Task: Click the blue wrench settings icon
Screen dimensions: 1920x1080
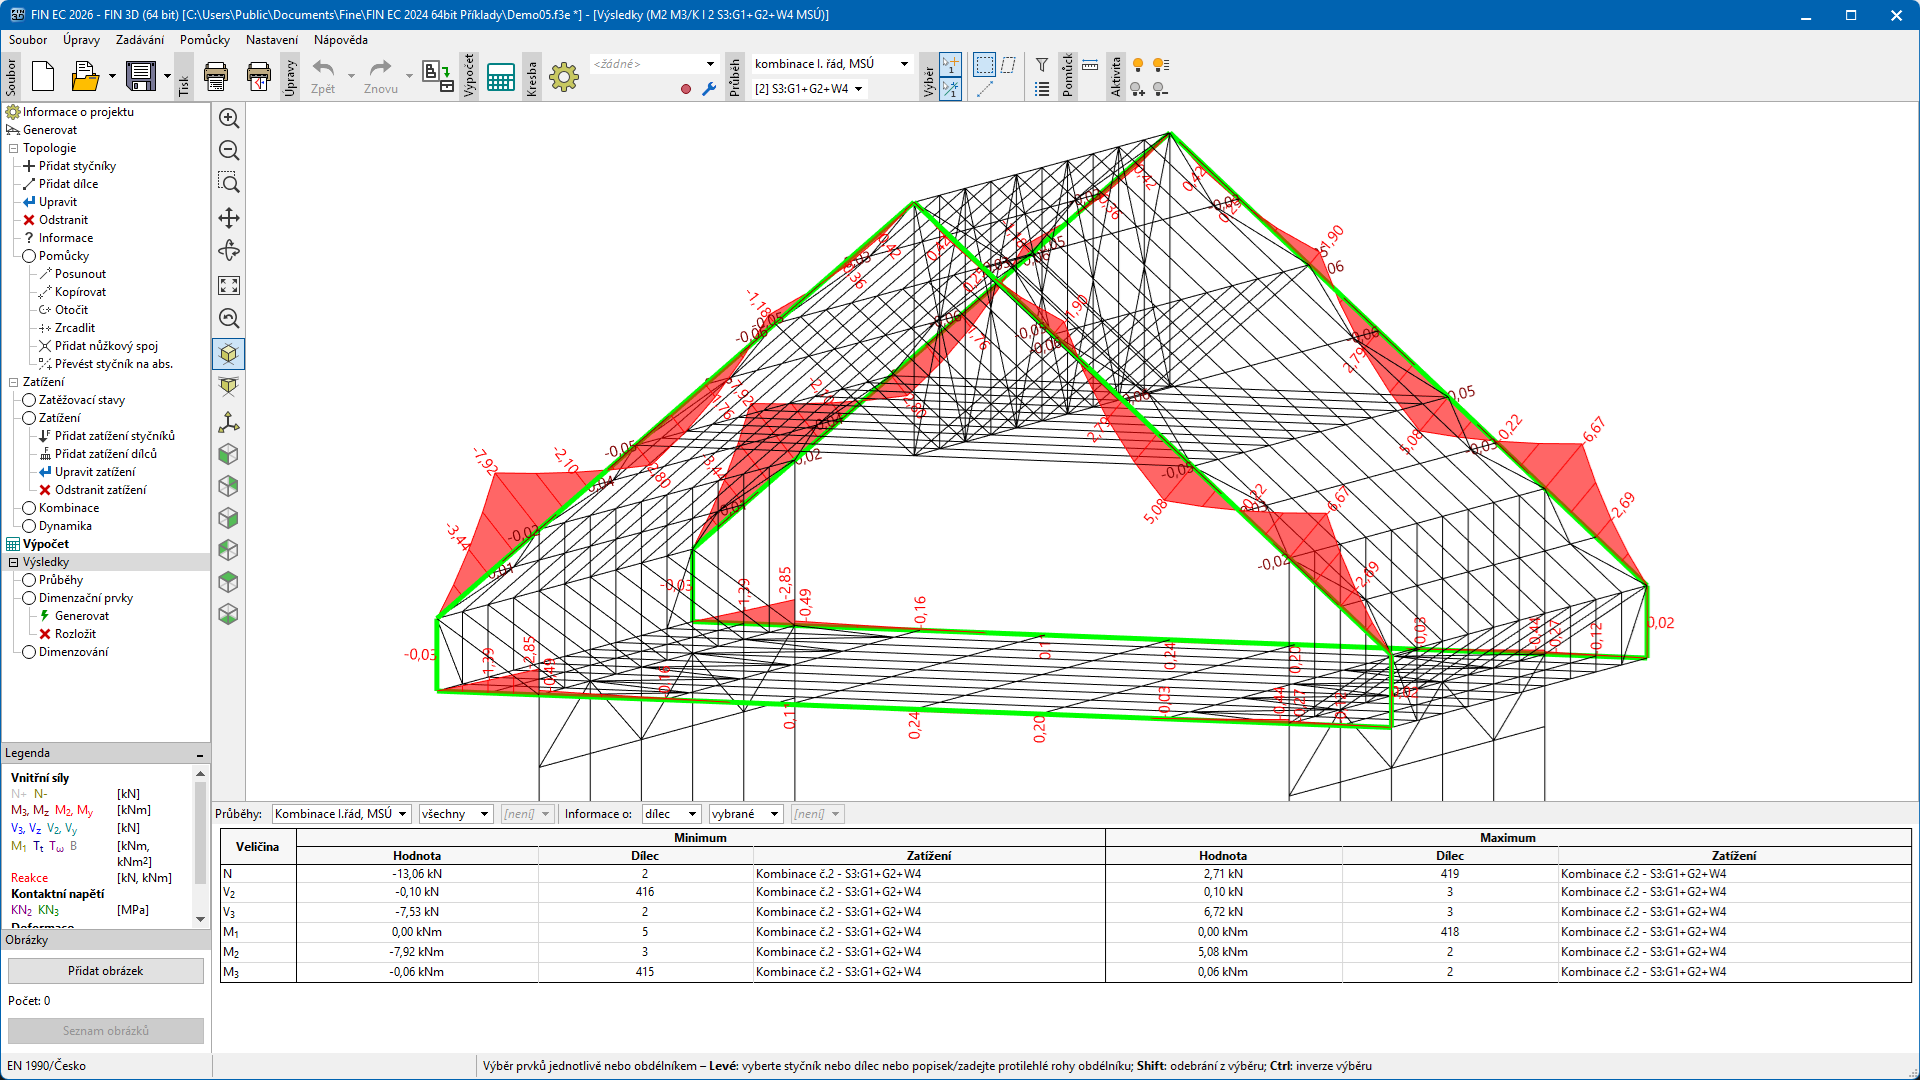Action: pyautogui.click(x=709, y=89)
